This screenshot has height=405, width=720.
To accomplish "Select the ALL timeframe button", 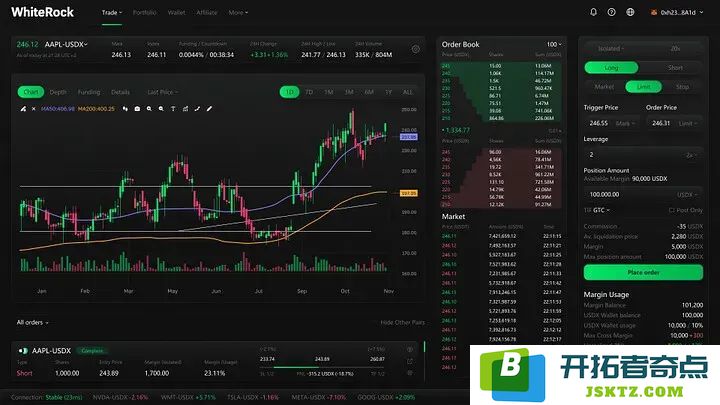I will pos(408,92).
